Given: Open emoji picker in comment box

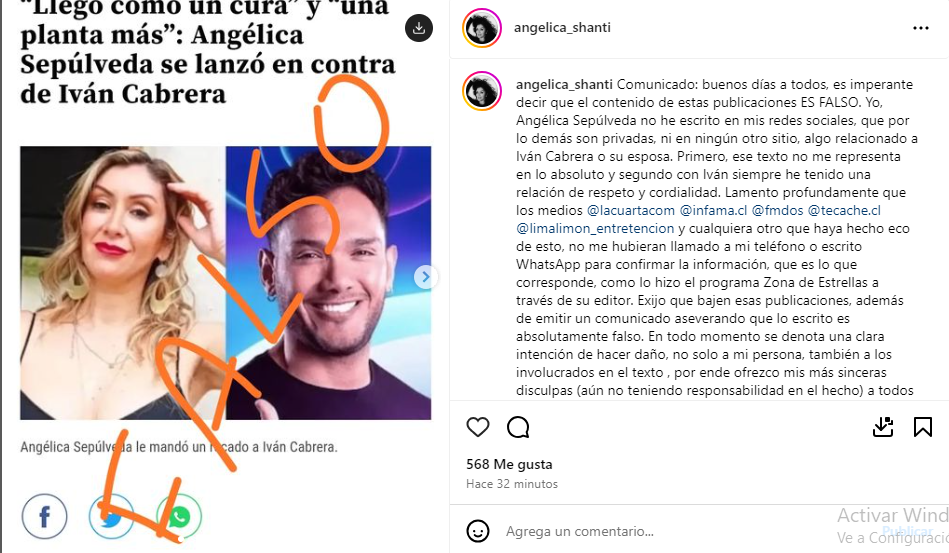Looking at the screenshot, I should [x=478, y=531].
